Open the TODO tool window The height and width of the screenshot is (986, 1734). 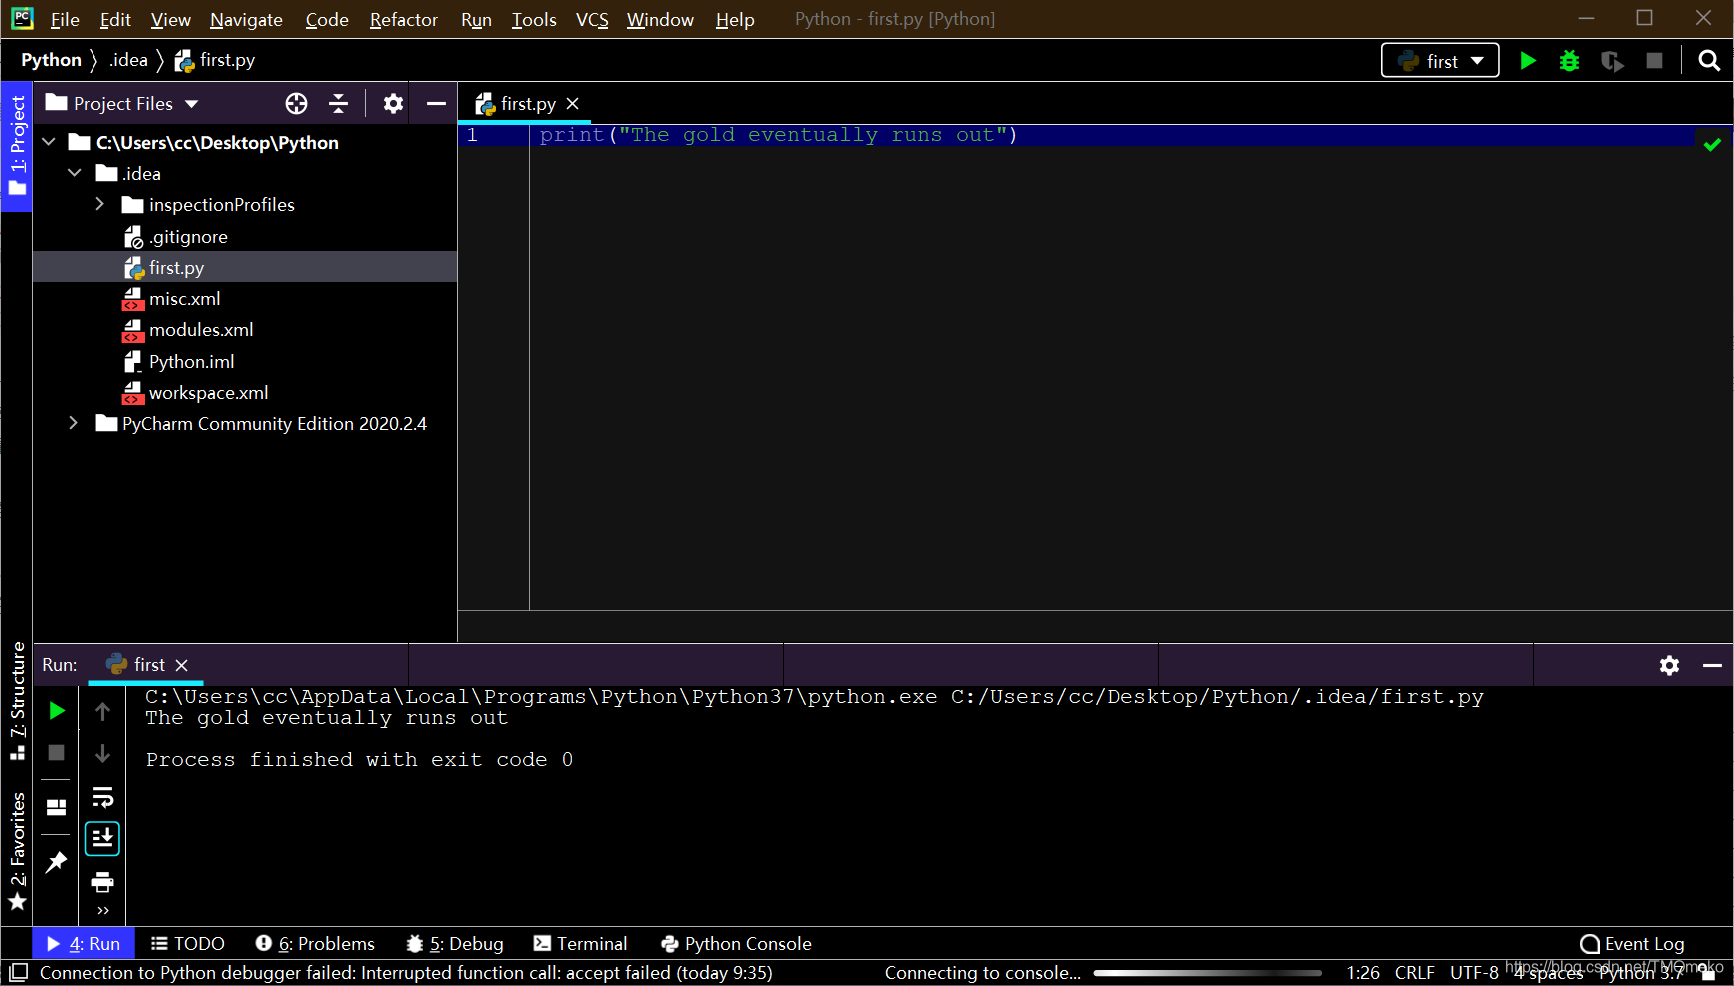pyautogui.click(x=188, y=943)
